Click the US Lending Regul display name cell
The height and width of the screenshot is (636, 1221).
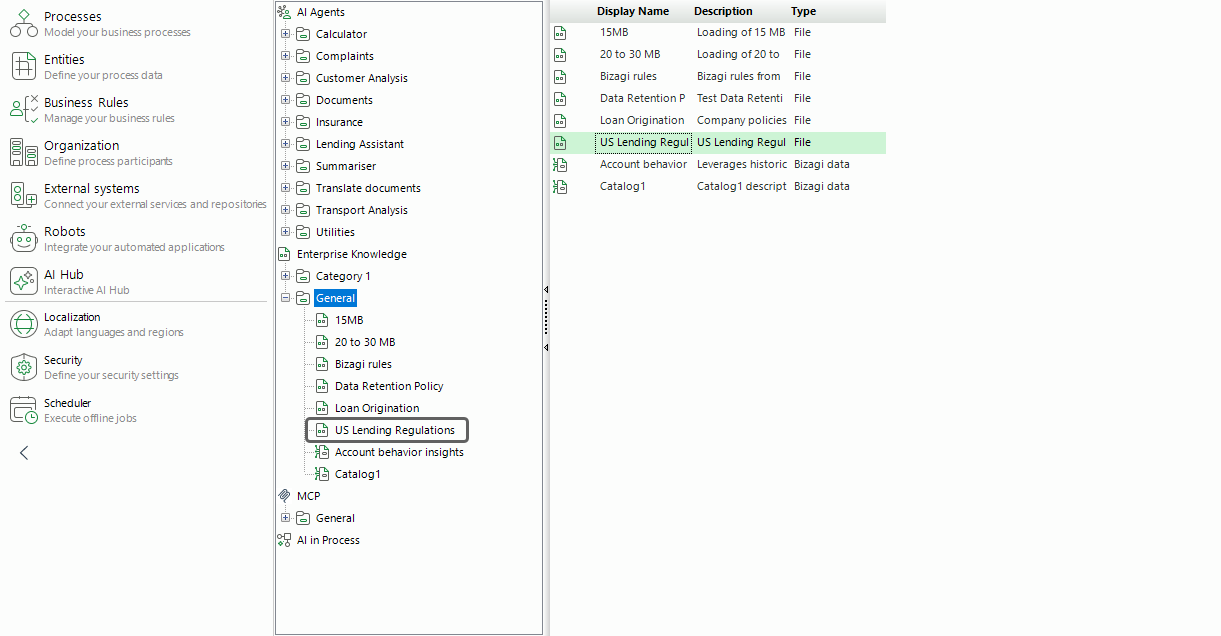644,142
